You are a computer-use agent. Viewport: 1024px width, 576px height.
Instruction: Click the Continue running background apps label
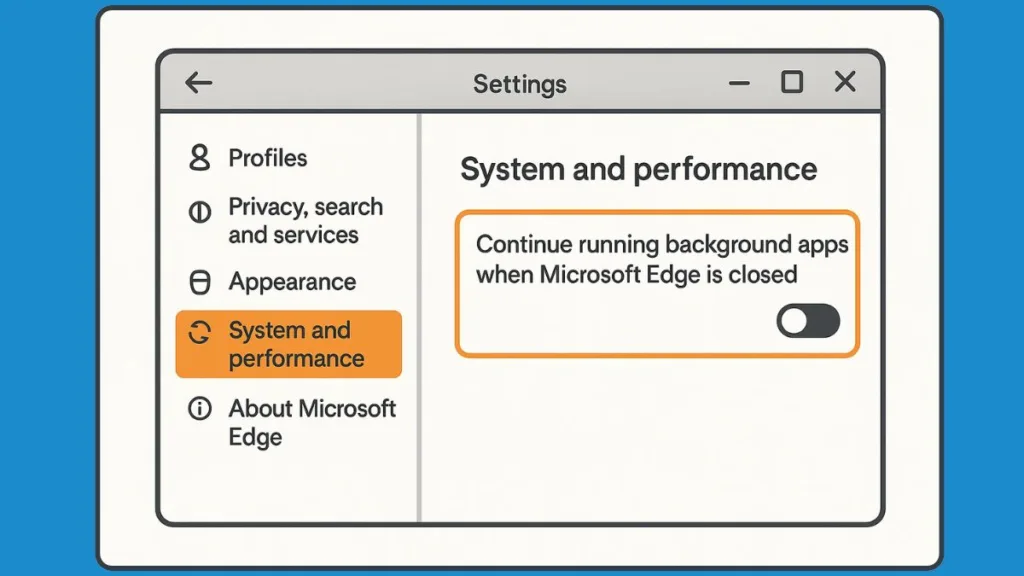pyautogui.click(x=661, y=259)
